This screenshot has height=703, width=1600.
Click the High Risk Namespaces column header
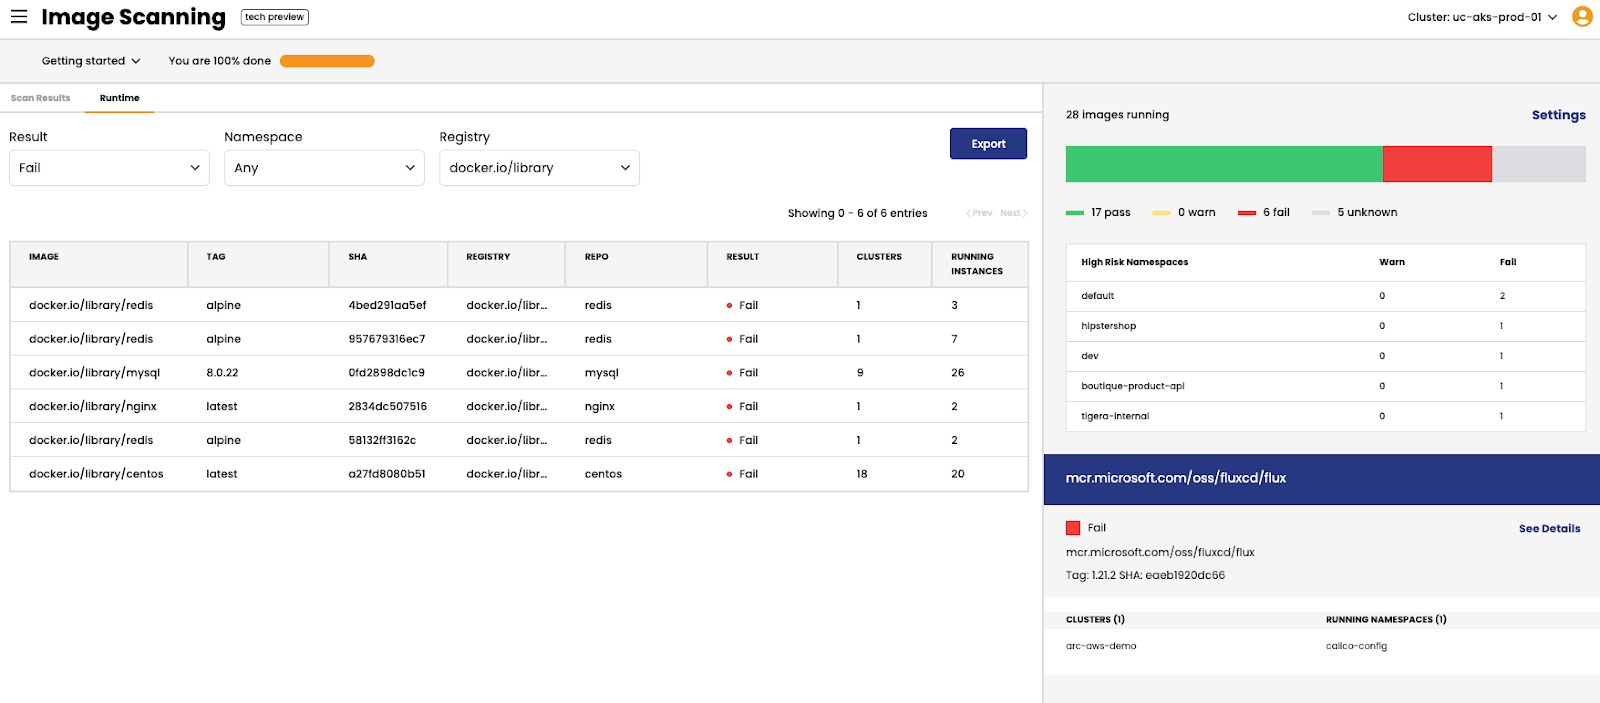(1135, 262)
